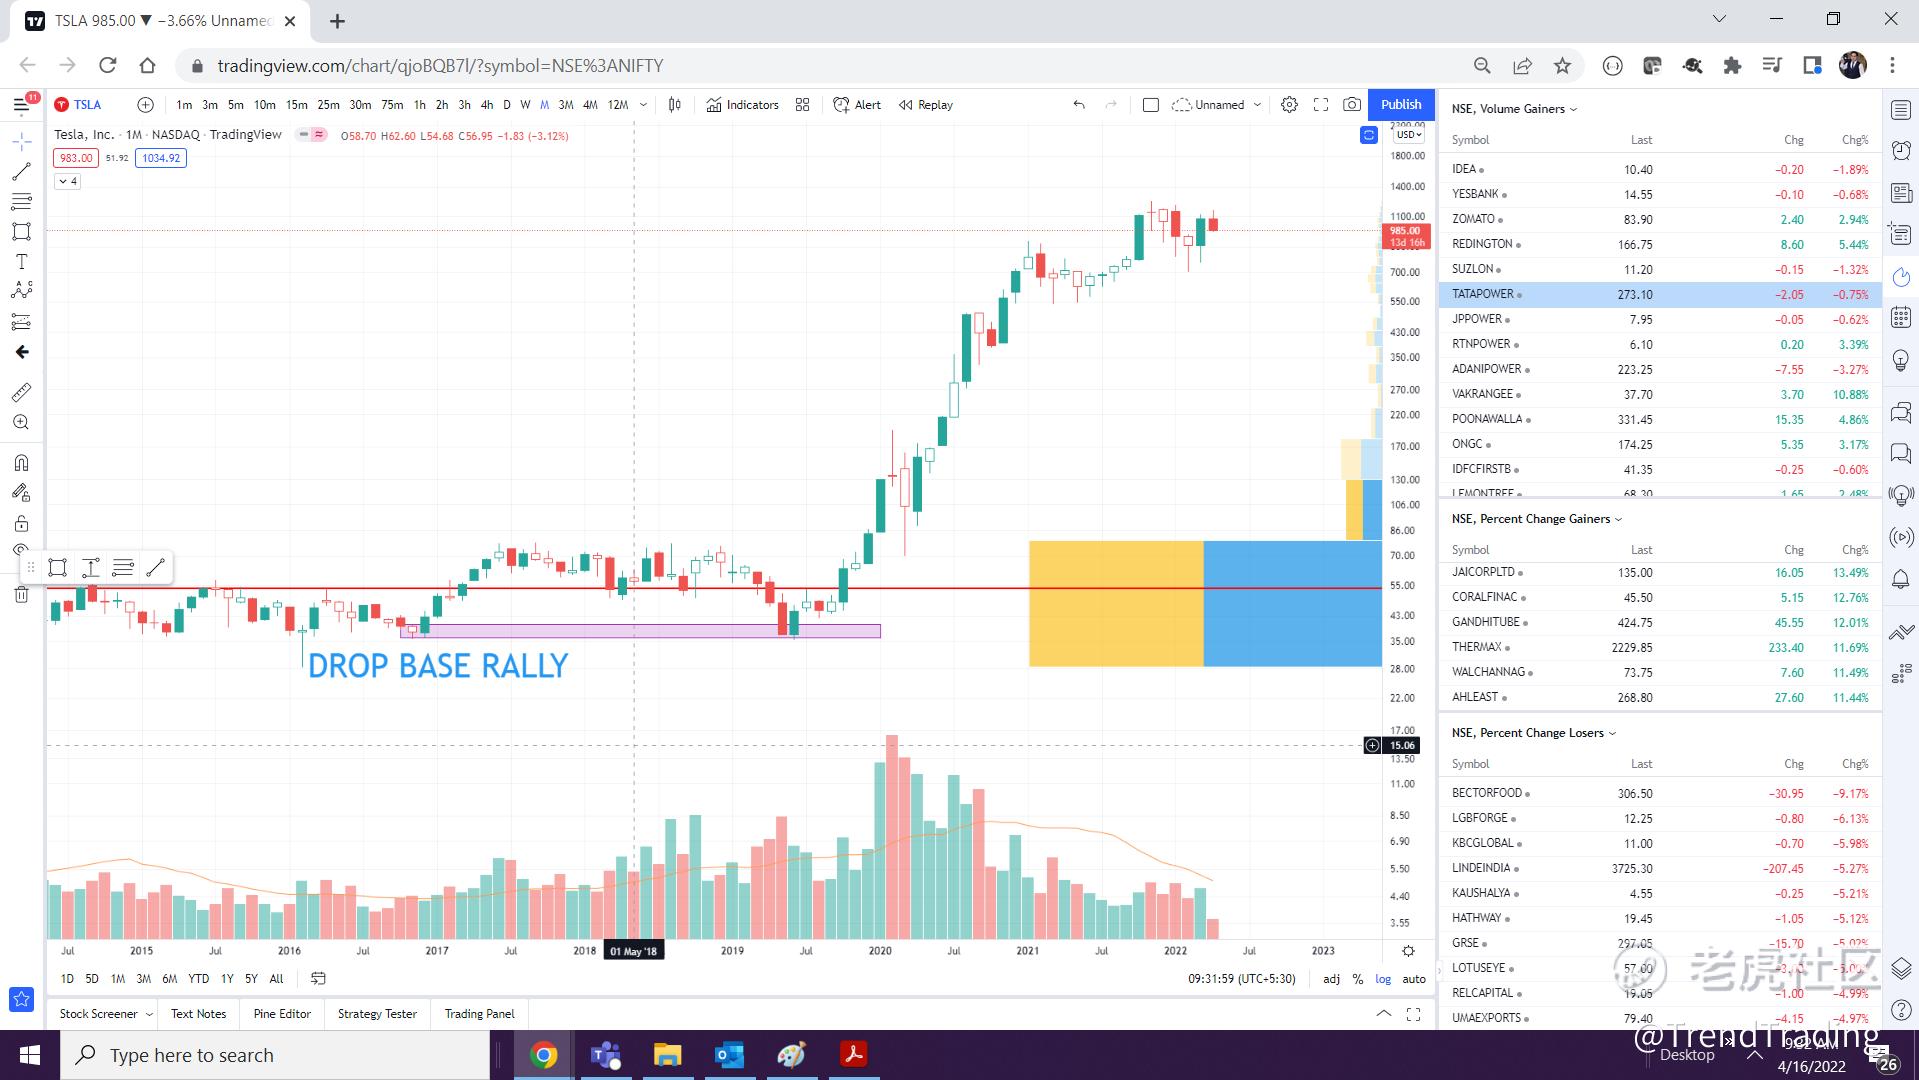Expand the timeframe interval dropdown
This screenshot has height=1080, width=1919.
[x=643, y=105]
